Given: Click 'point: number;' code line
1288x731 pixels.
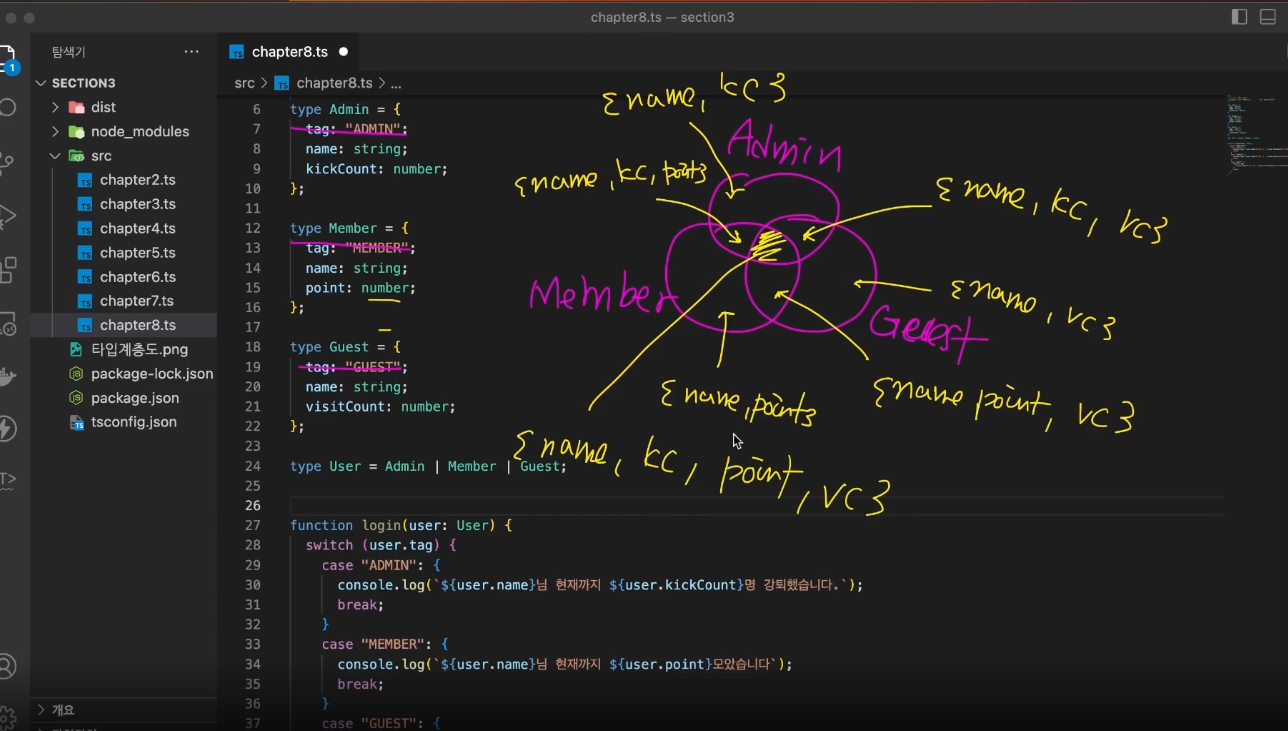Looking at the screenshot, I should (x=360, y=288).
